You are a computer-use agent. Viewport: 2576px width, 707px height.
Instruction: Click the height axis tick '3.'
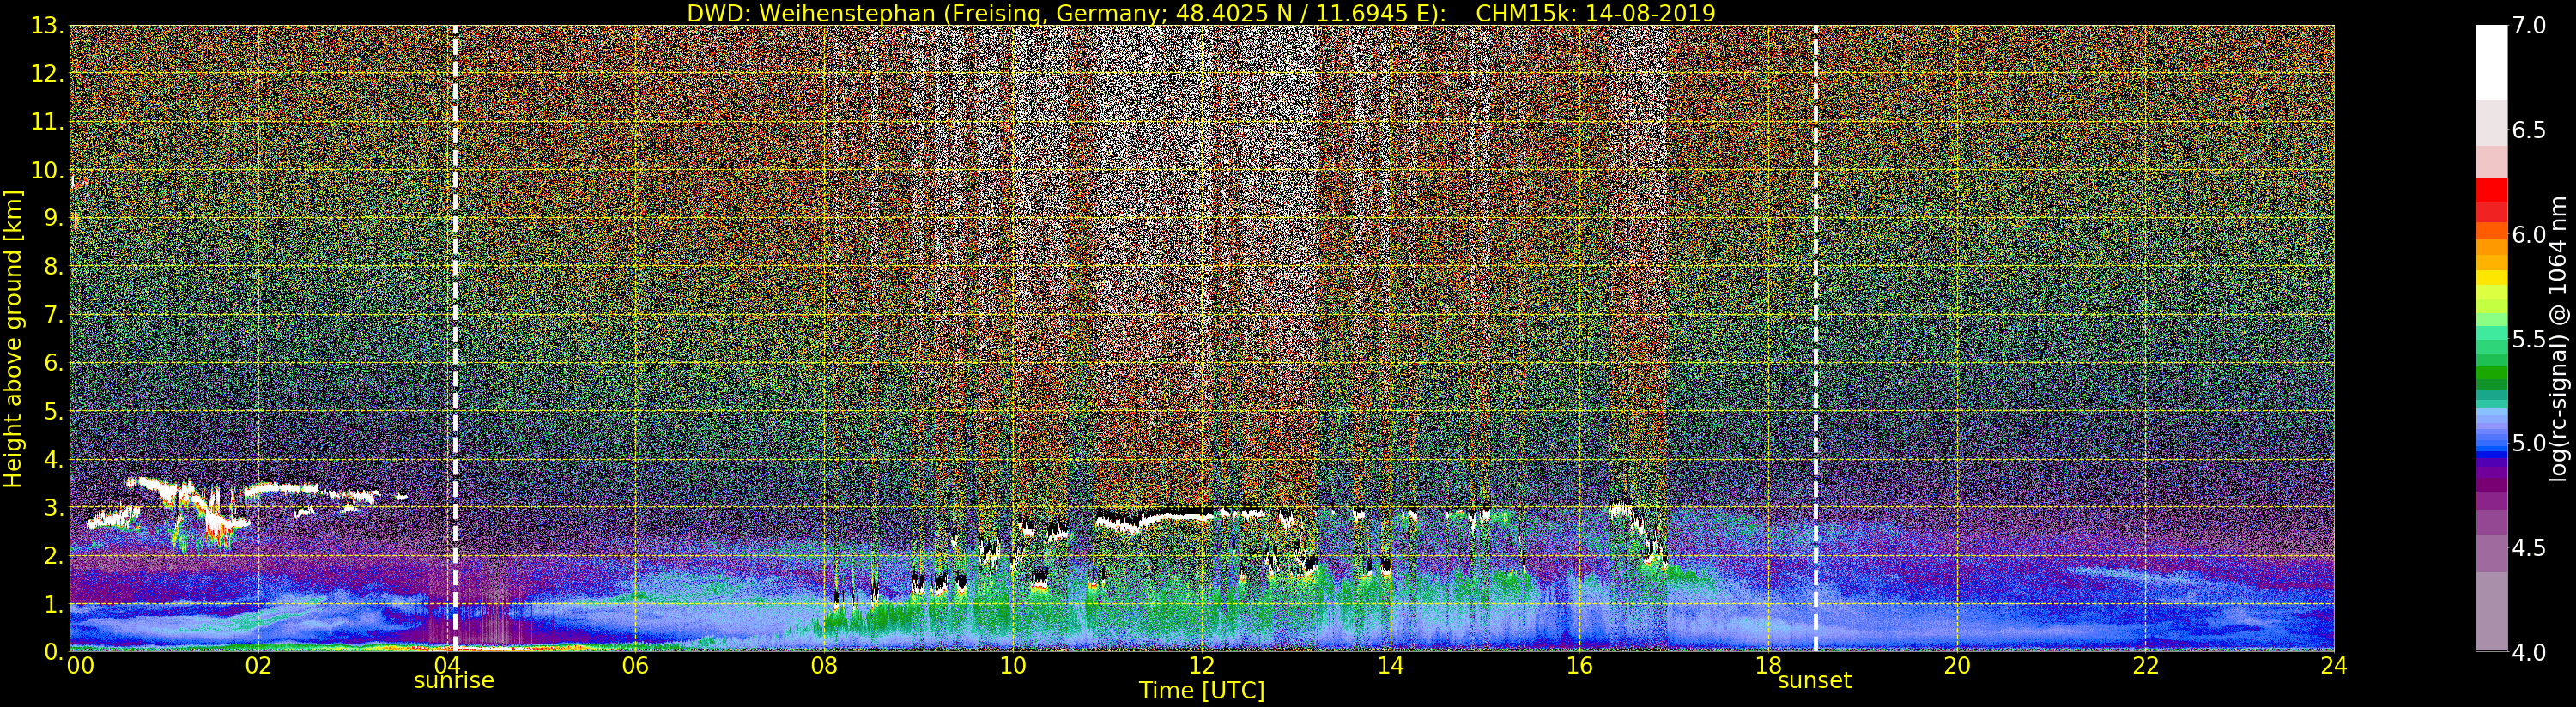pyautogui.click(x=53, y=507)
